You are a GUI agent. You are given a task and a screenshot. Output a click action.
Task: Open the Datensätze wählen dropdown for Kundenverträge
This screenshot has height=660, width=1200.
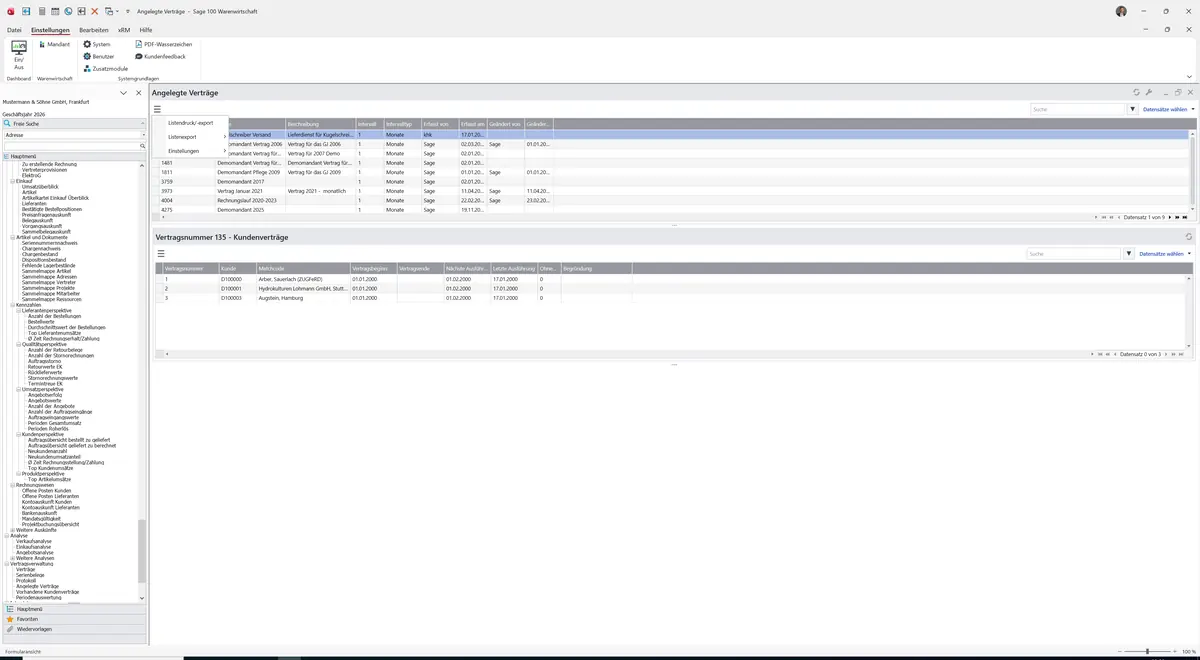point(1164,254)
